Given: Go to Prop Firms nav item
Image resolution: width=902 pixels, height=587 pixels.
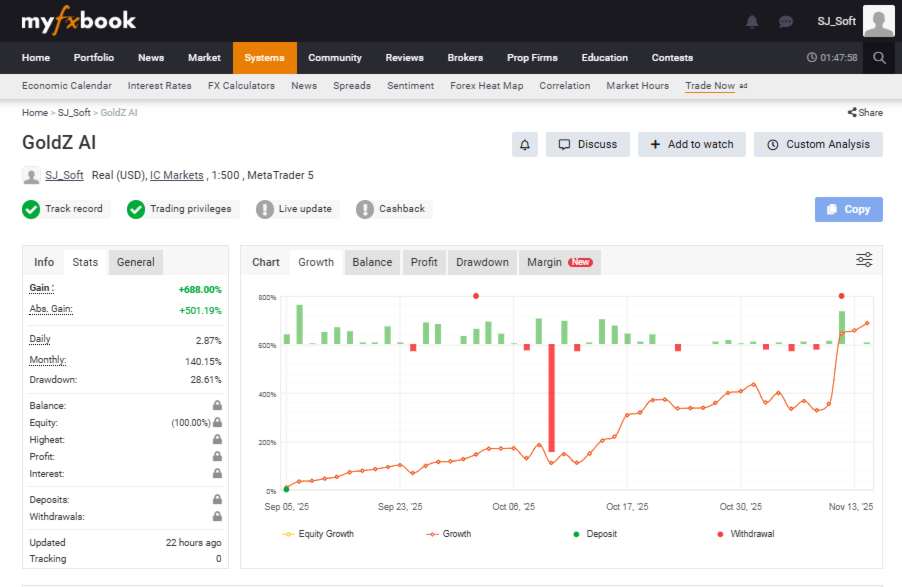Looking at the screenshot, I should click(x=532, y=58).
